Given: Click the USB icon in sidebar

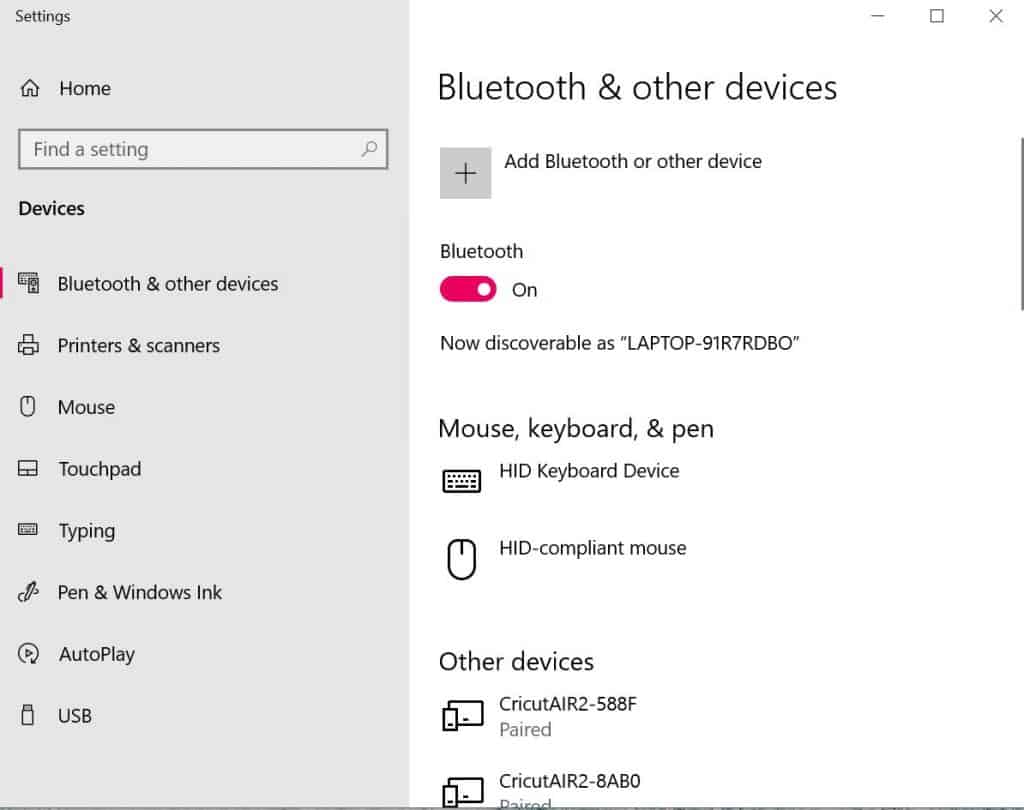Looking at the screenshot, I should (28, 716).
